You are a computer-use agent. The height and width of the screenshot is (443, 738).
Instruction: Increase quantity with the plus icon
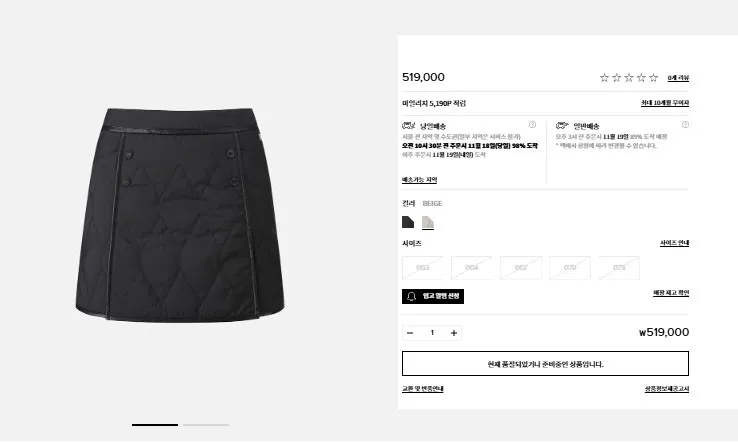454,333
